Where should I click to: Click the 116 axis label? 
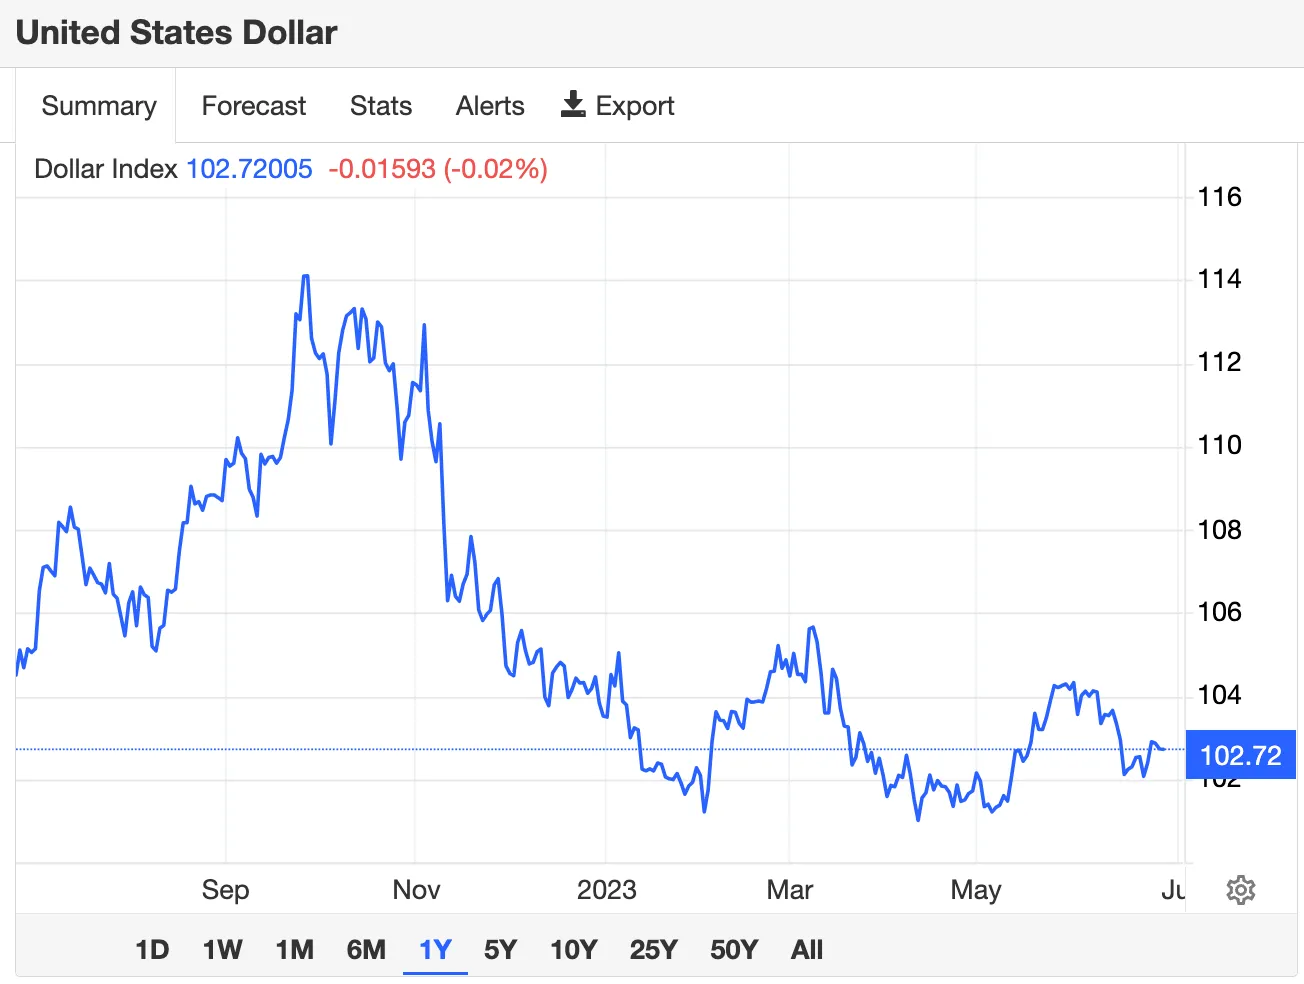tap(1220, 197)
